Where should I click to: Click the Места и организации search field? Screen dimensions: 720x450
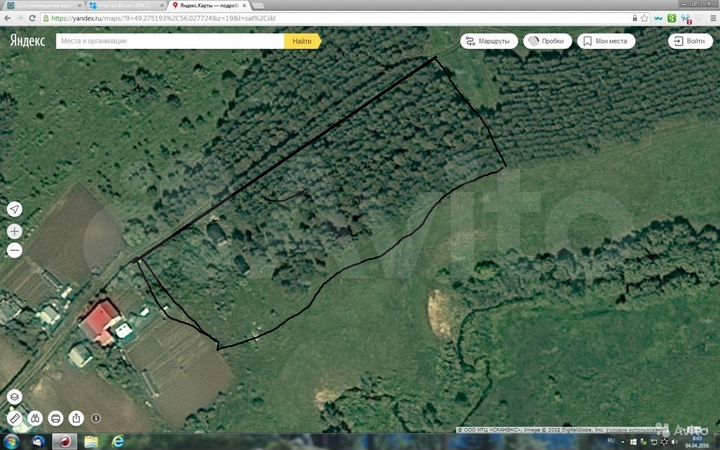tap(170, 41)
